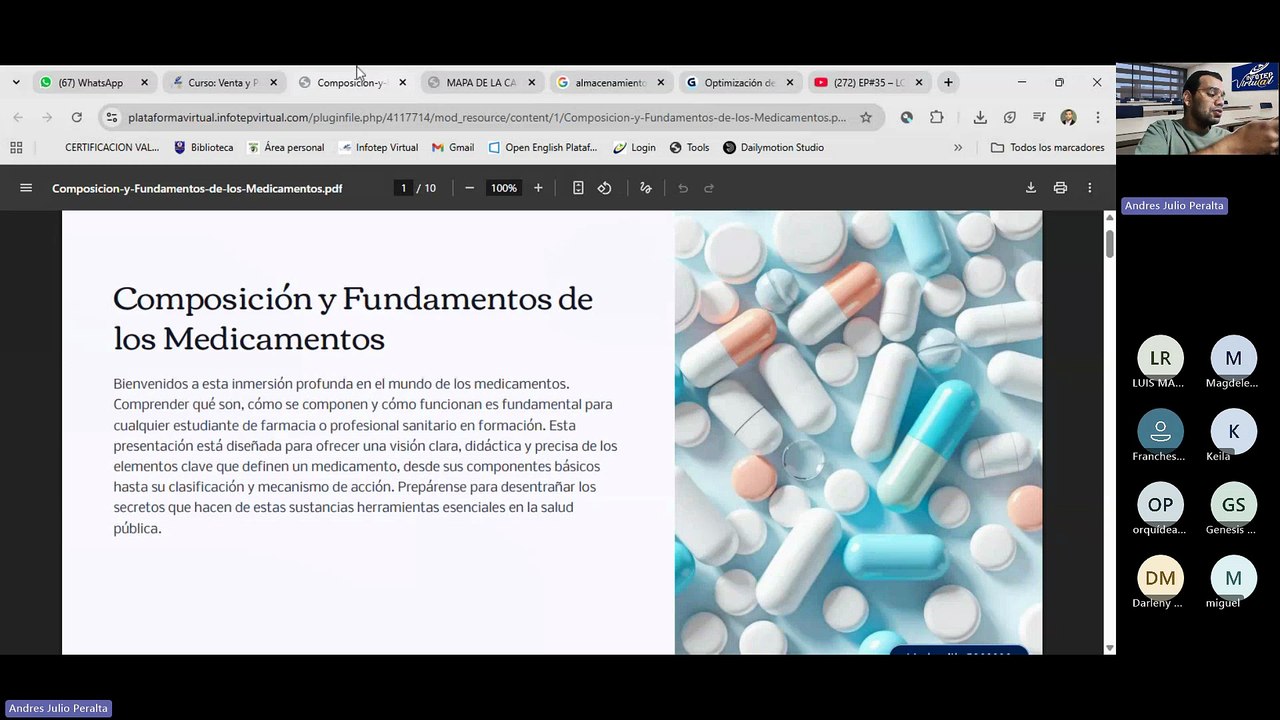The height and width of the screenshot is (720, 1280).
Task: Switch to almacenamiento Google tab
Action: (611, 82)
